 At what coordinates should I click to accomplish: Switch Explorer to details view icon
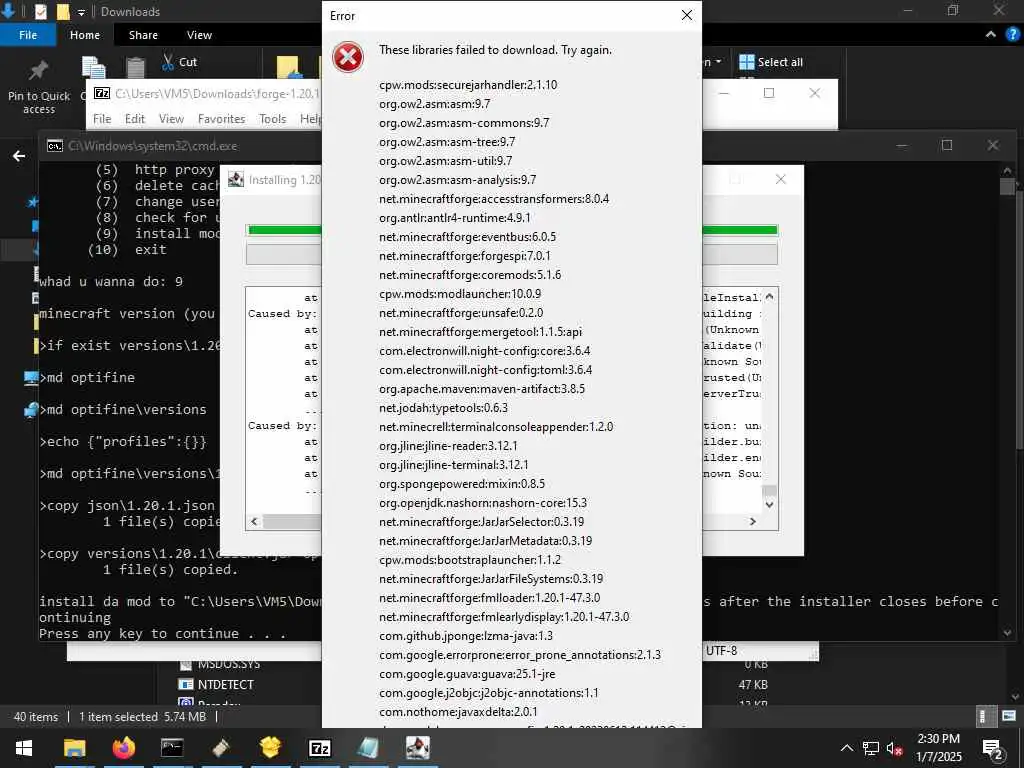pos(986,716)
